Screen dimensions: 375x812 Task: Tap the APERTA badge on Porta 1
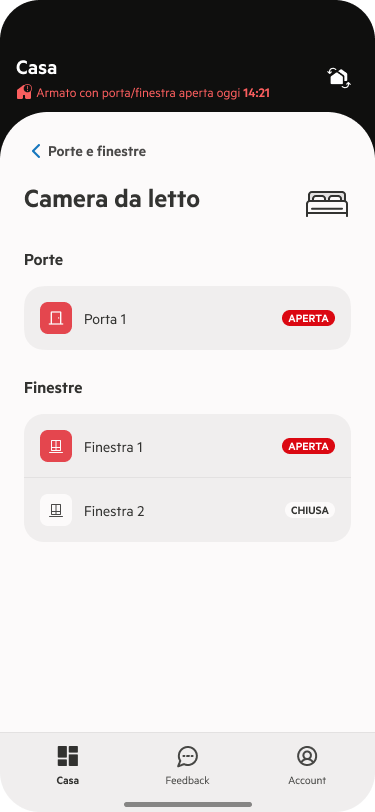point(308,318)
